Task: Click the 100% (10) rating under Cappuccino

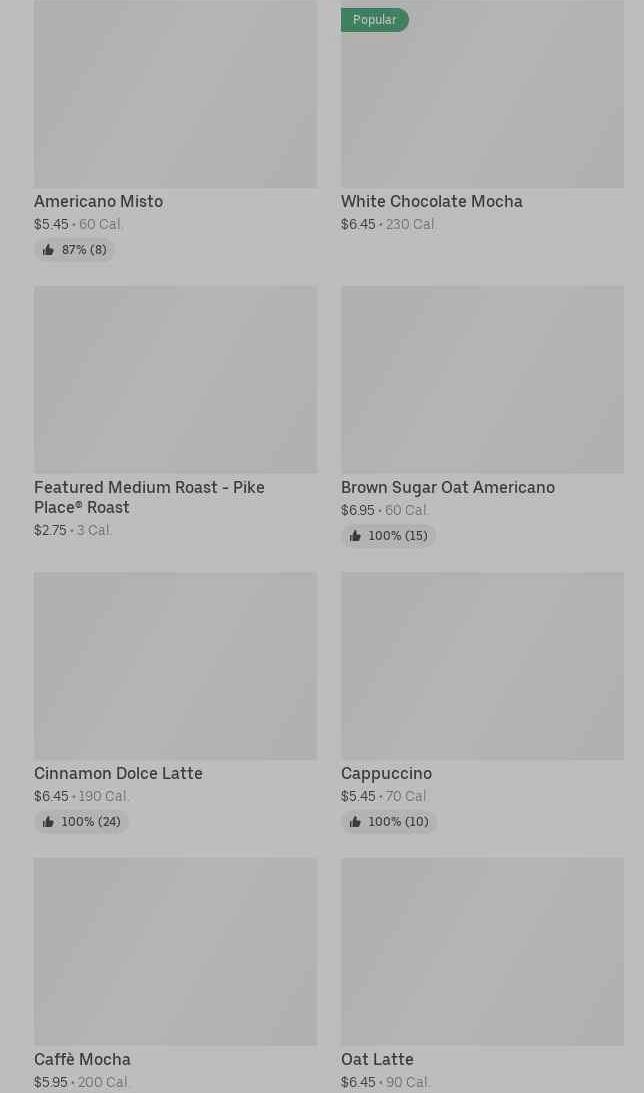Action: (x=397, y=822)
